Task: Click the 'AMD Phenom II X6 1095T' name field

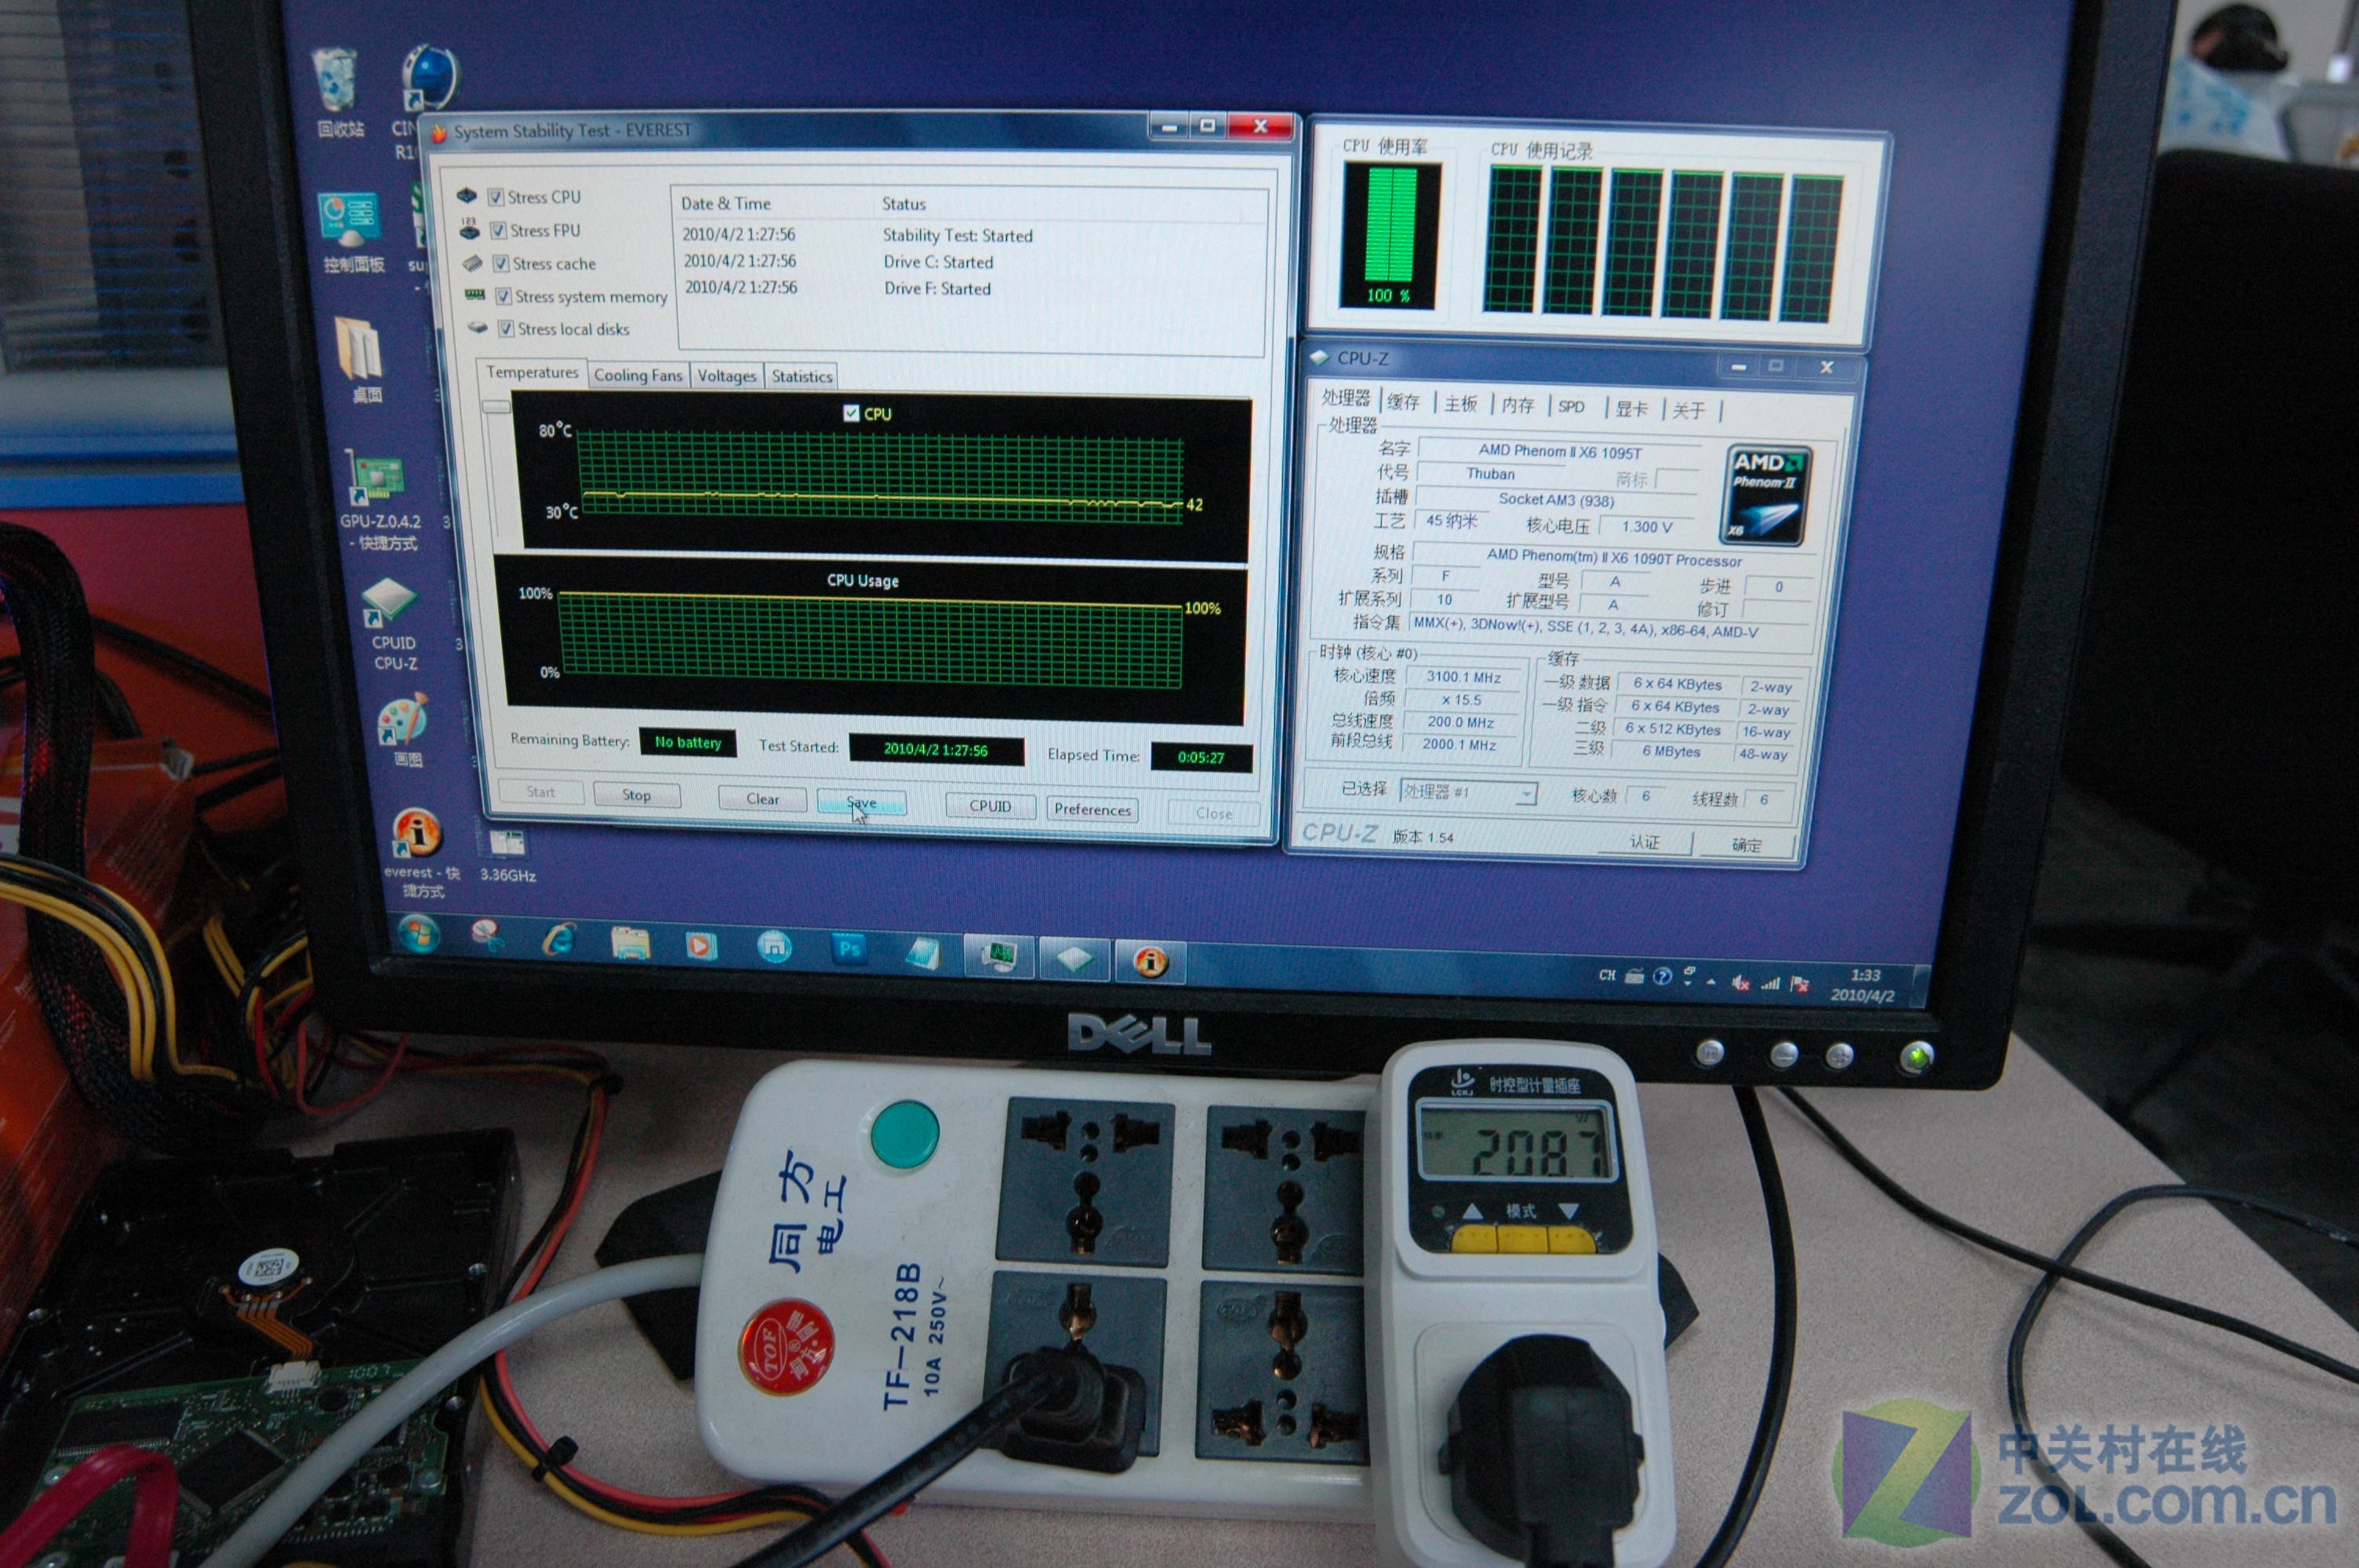Action: click(x=1560, y=452)
